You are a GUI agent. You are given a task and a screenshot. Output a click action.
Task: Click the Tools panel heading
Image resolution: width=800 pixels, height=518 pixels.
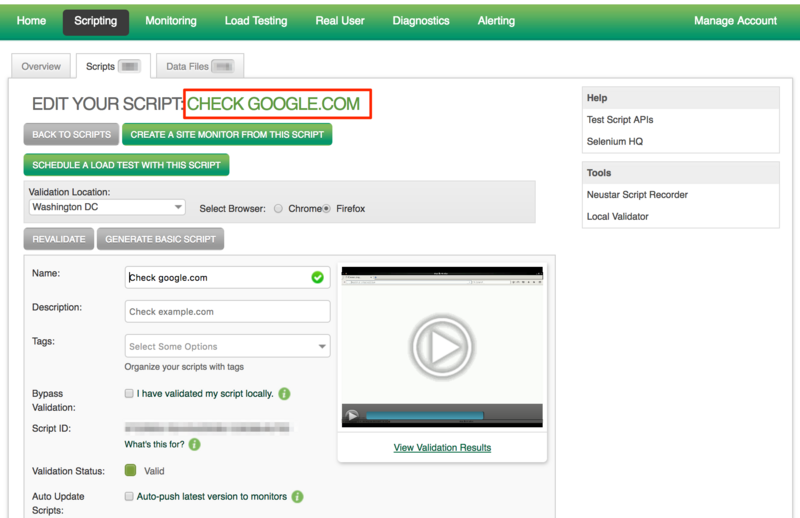(x=599, y=172)
